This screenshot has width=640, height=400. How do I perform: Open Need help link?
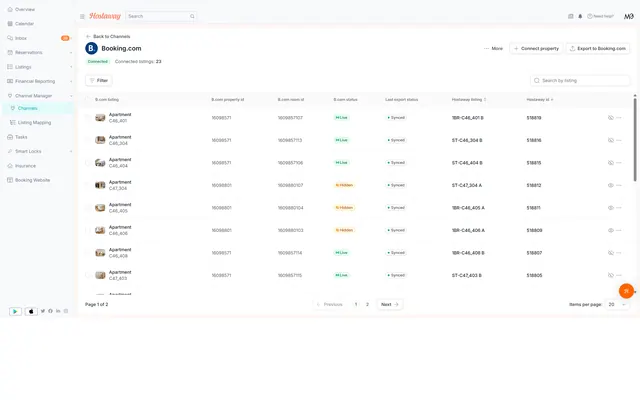click(x=600, y=16)
